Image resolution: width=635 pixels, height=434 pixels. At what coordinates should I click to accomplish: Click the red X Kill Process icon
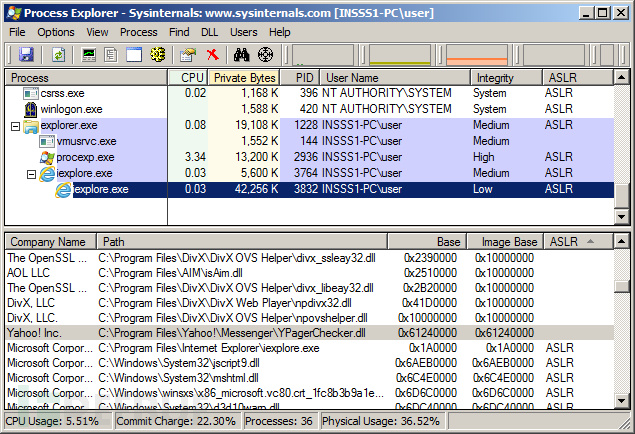(x=213, y=55)
